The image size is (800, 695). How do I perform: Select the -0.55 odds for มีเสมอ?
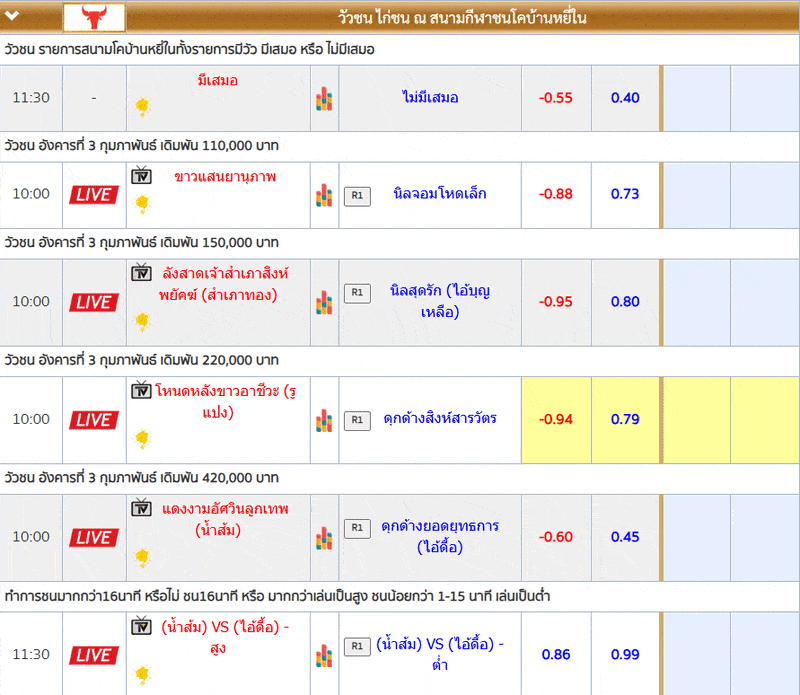pos(556,98)
